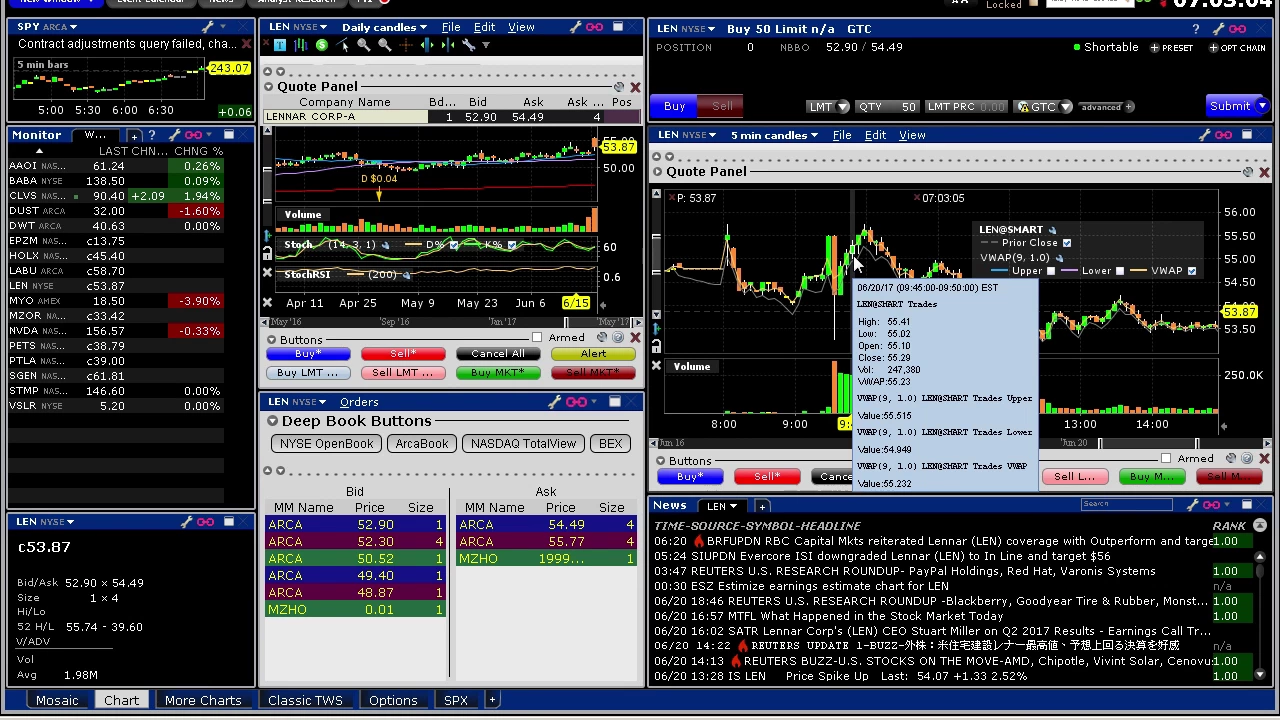This screenshot has width=1280, height=720.
Task: Collapse the Quote Panel in daily chart
Action: tap(268, 87)
